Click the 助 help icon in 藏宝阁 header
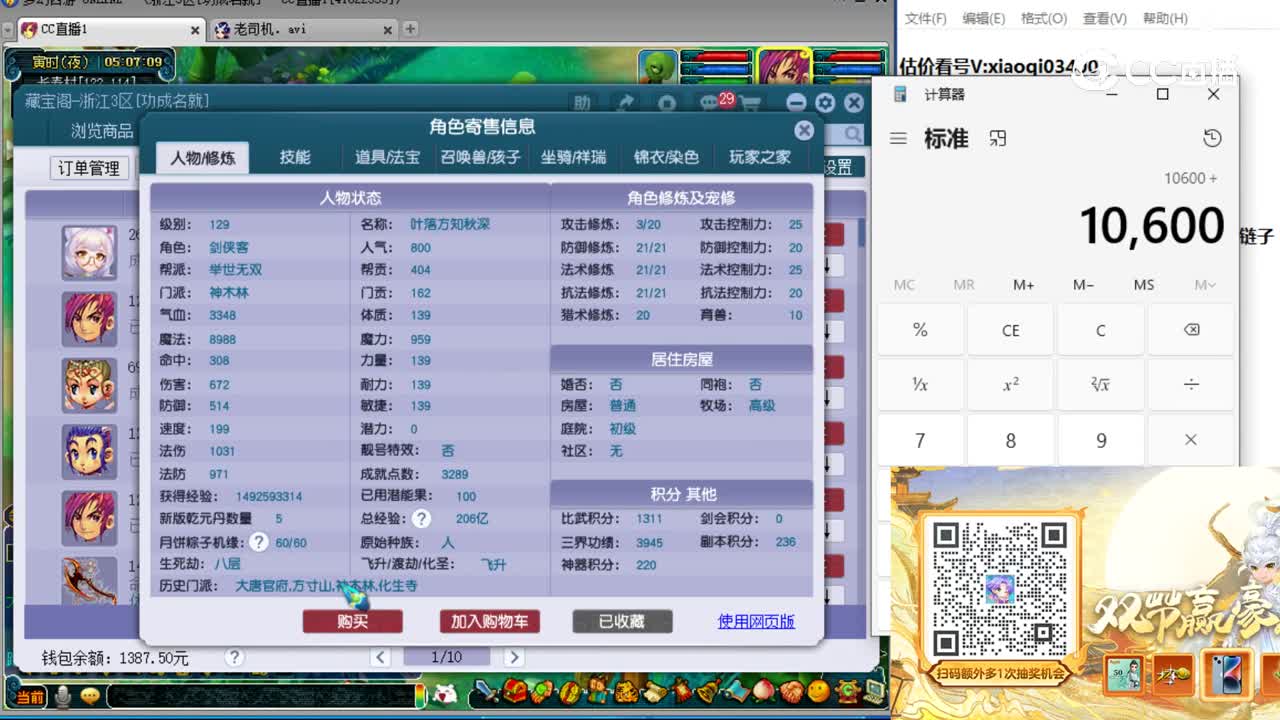Image resolution: width=1280 pixels, height=720 pixels. [582, 103]
